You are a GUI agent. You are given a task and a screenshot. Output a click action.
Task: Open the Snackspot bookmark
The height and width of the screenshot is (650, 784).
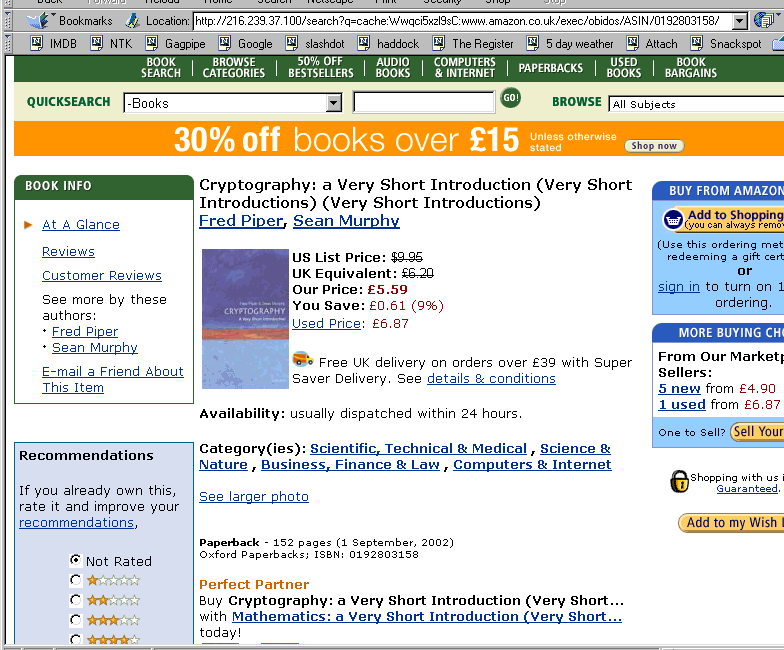tap(726, 44)
